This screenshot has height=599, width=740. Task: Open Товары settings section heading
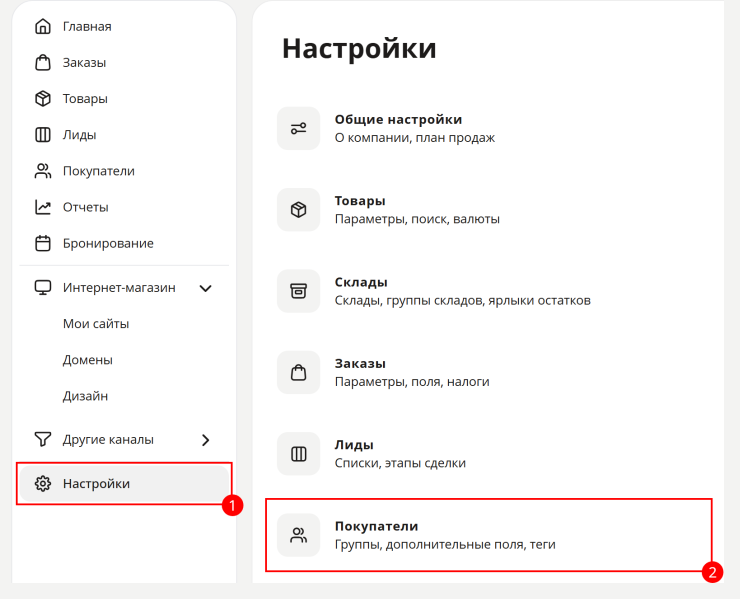pyautogui.click(x=360, y=201)
